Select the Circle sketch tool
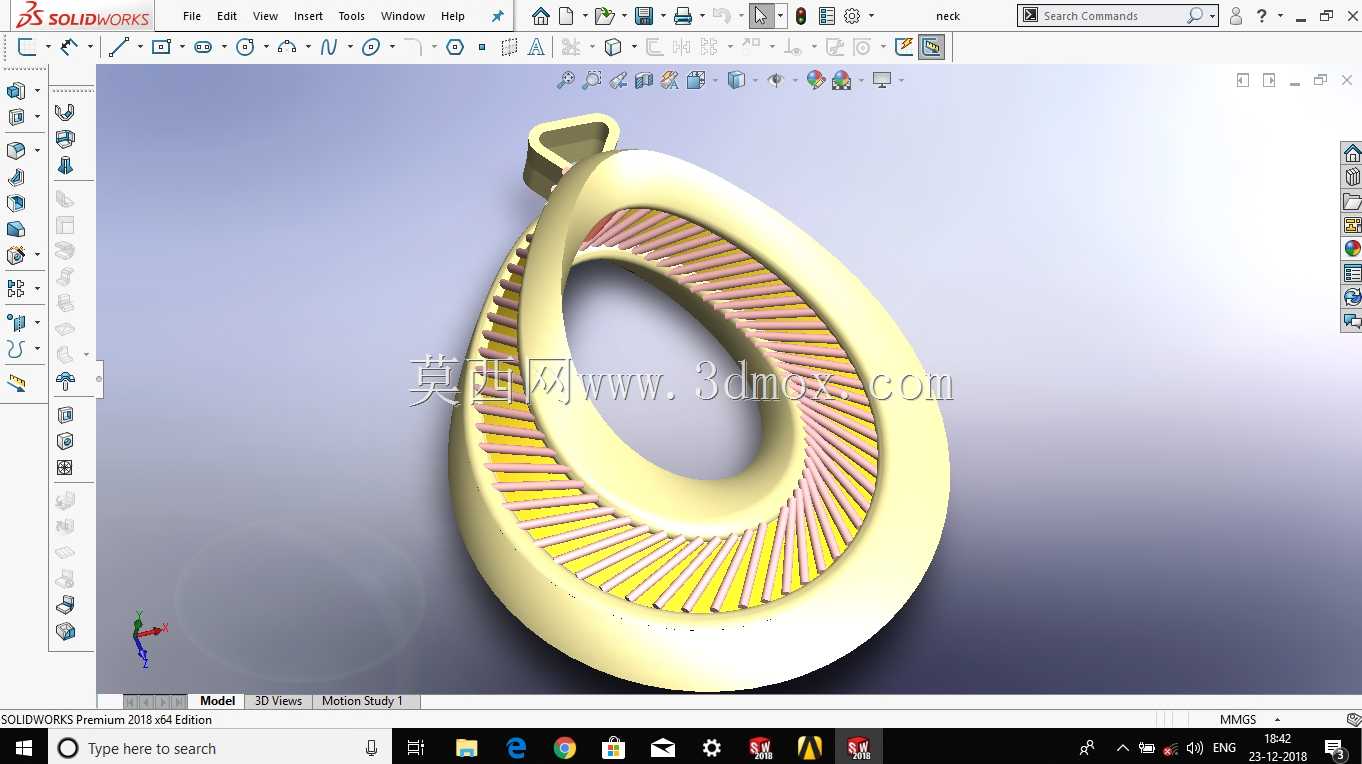The width and height of the screenshot is (1362, 764). [x=245, y=47]
